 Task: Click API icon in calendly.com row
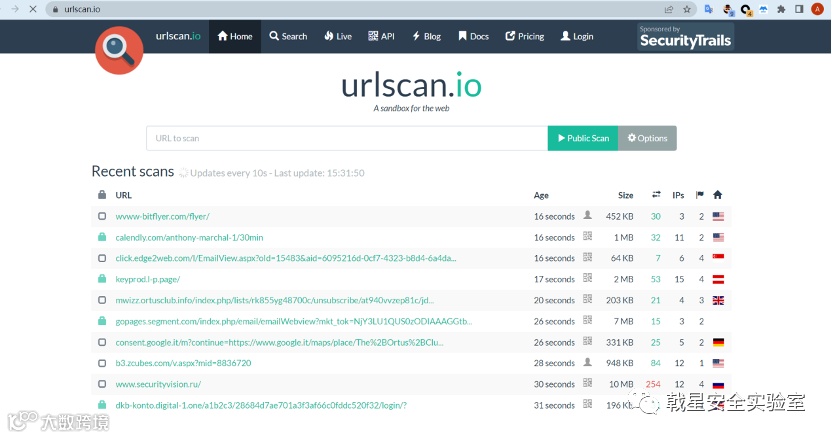point(587,236)
